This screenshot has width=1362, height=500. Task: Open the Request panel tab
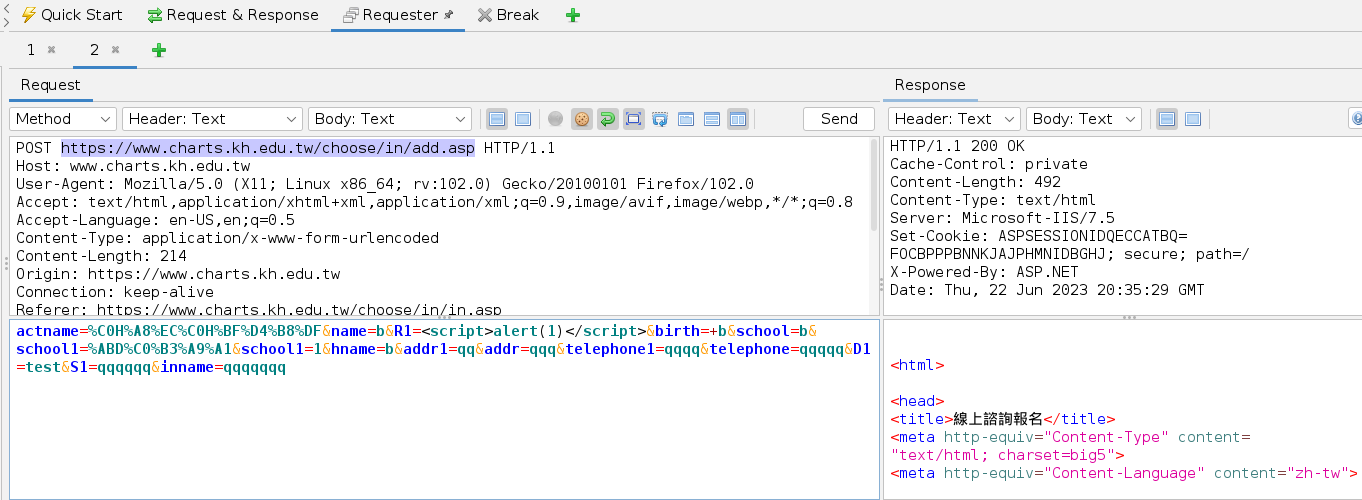tap(50, 85)
